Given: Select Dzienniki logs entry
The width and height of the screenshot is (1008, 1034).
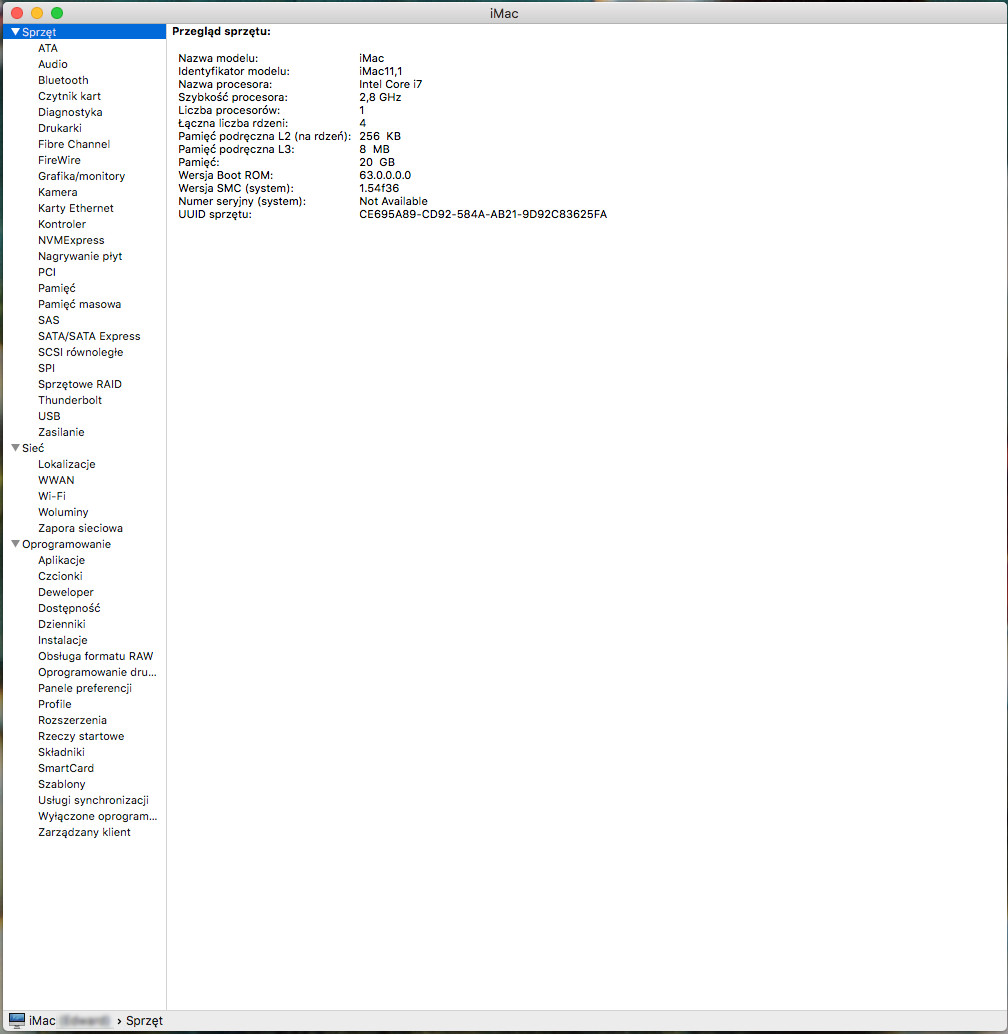Looking at the screenshot, I should click(62, 624).
